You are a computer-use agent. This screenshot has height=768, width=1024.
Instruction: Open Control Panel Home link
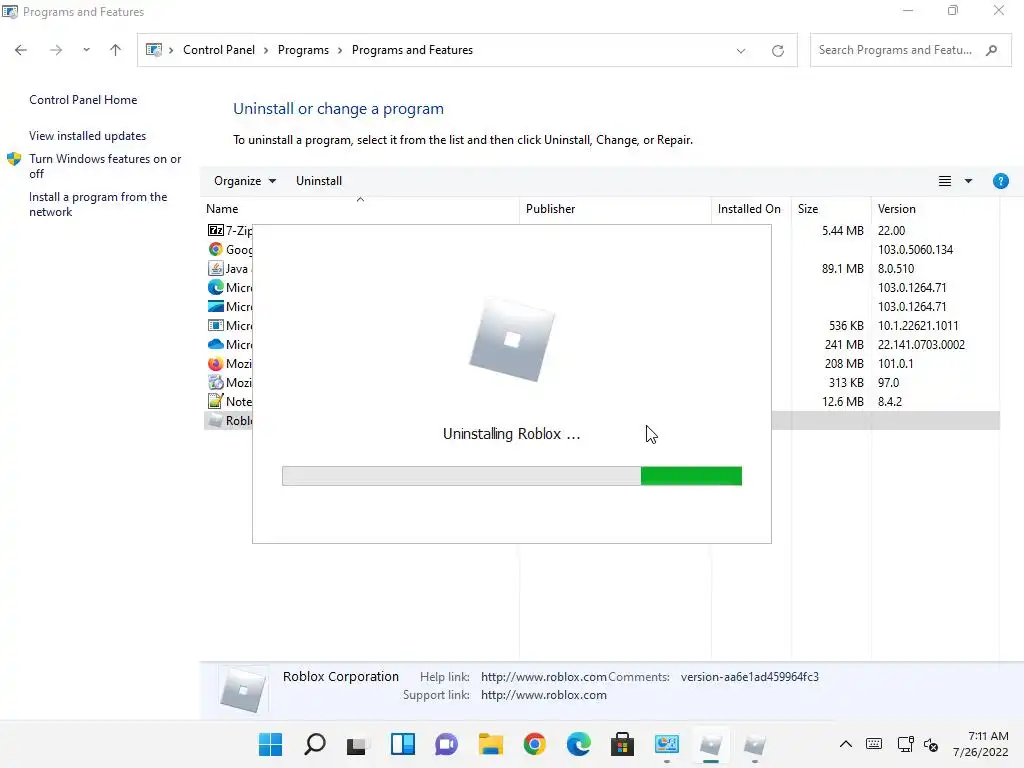(83, 100)
